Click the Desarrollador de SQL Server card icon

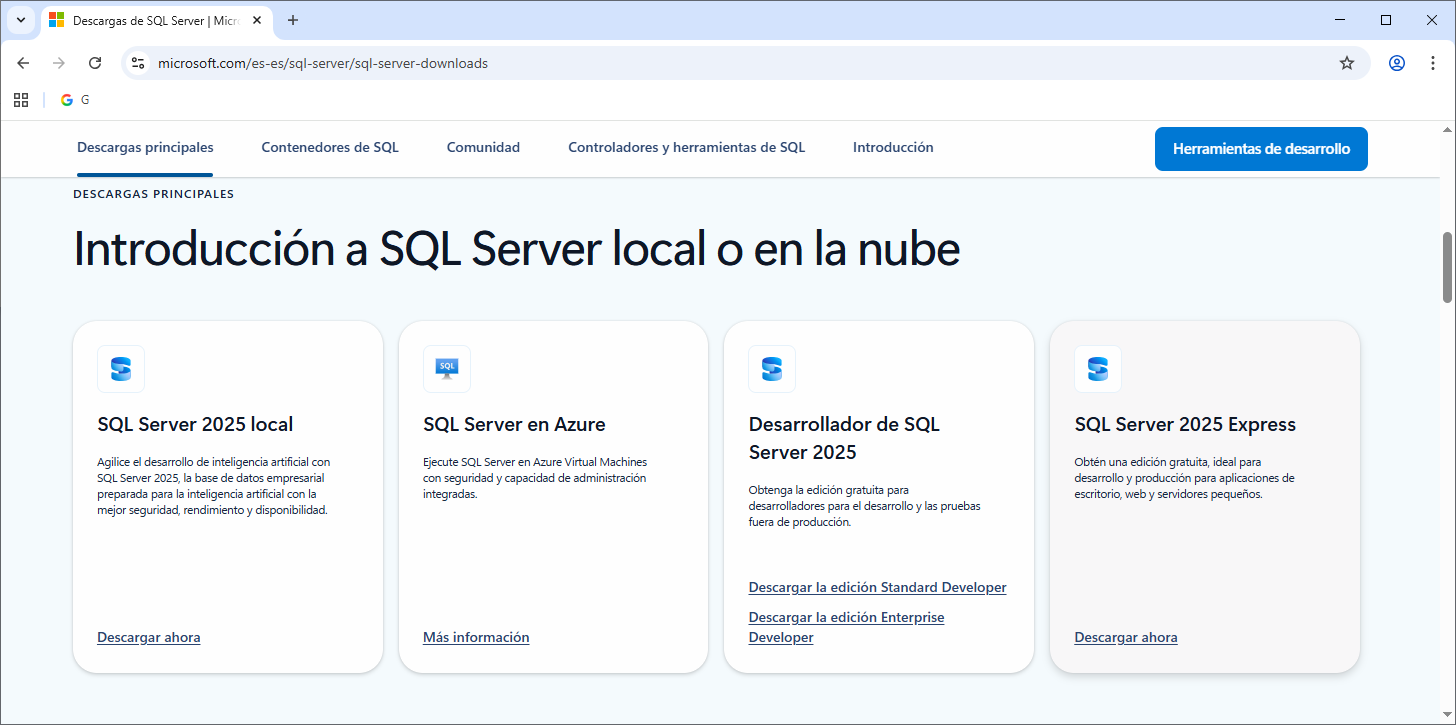coord(772,369)
